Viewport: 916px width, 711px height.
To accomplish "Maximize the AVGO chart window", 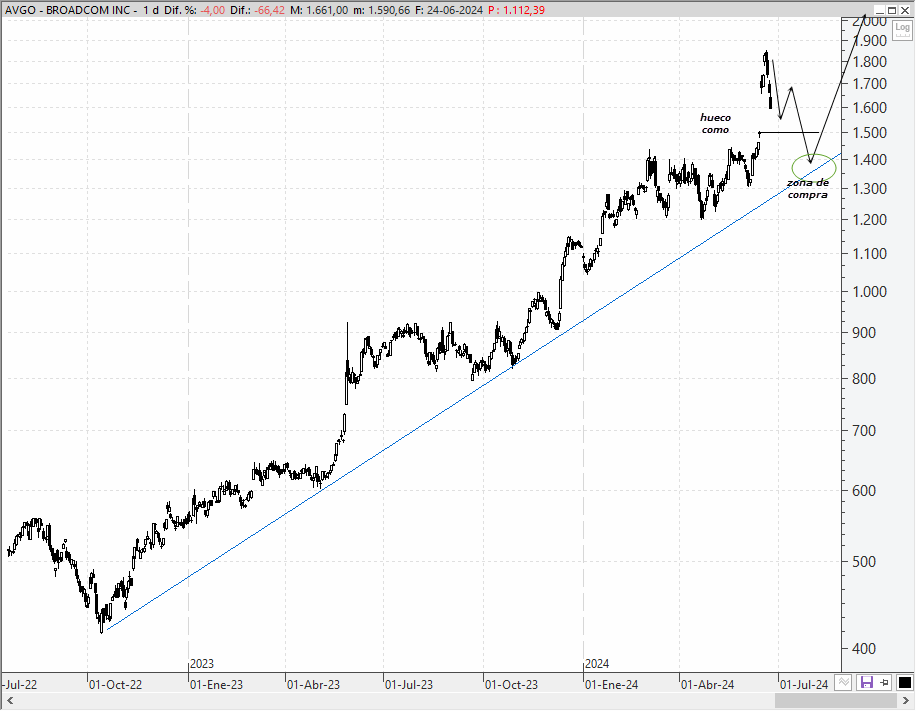I will click(892, 10).
